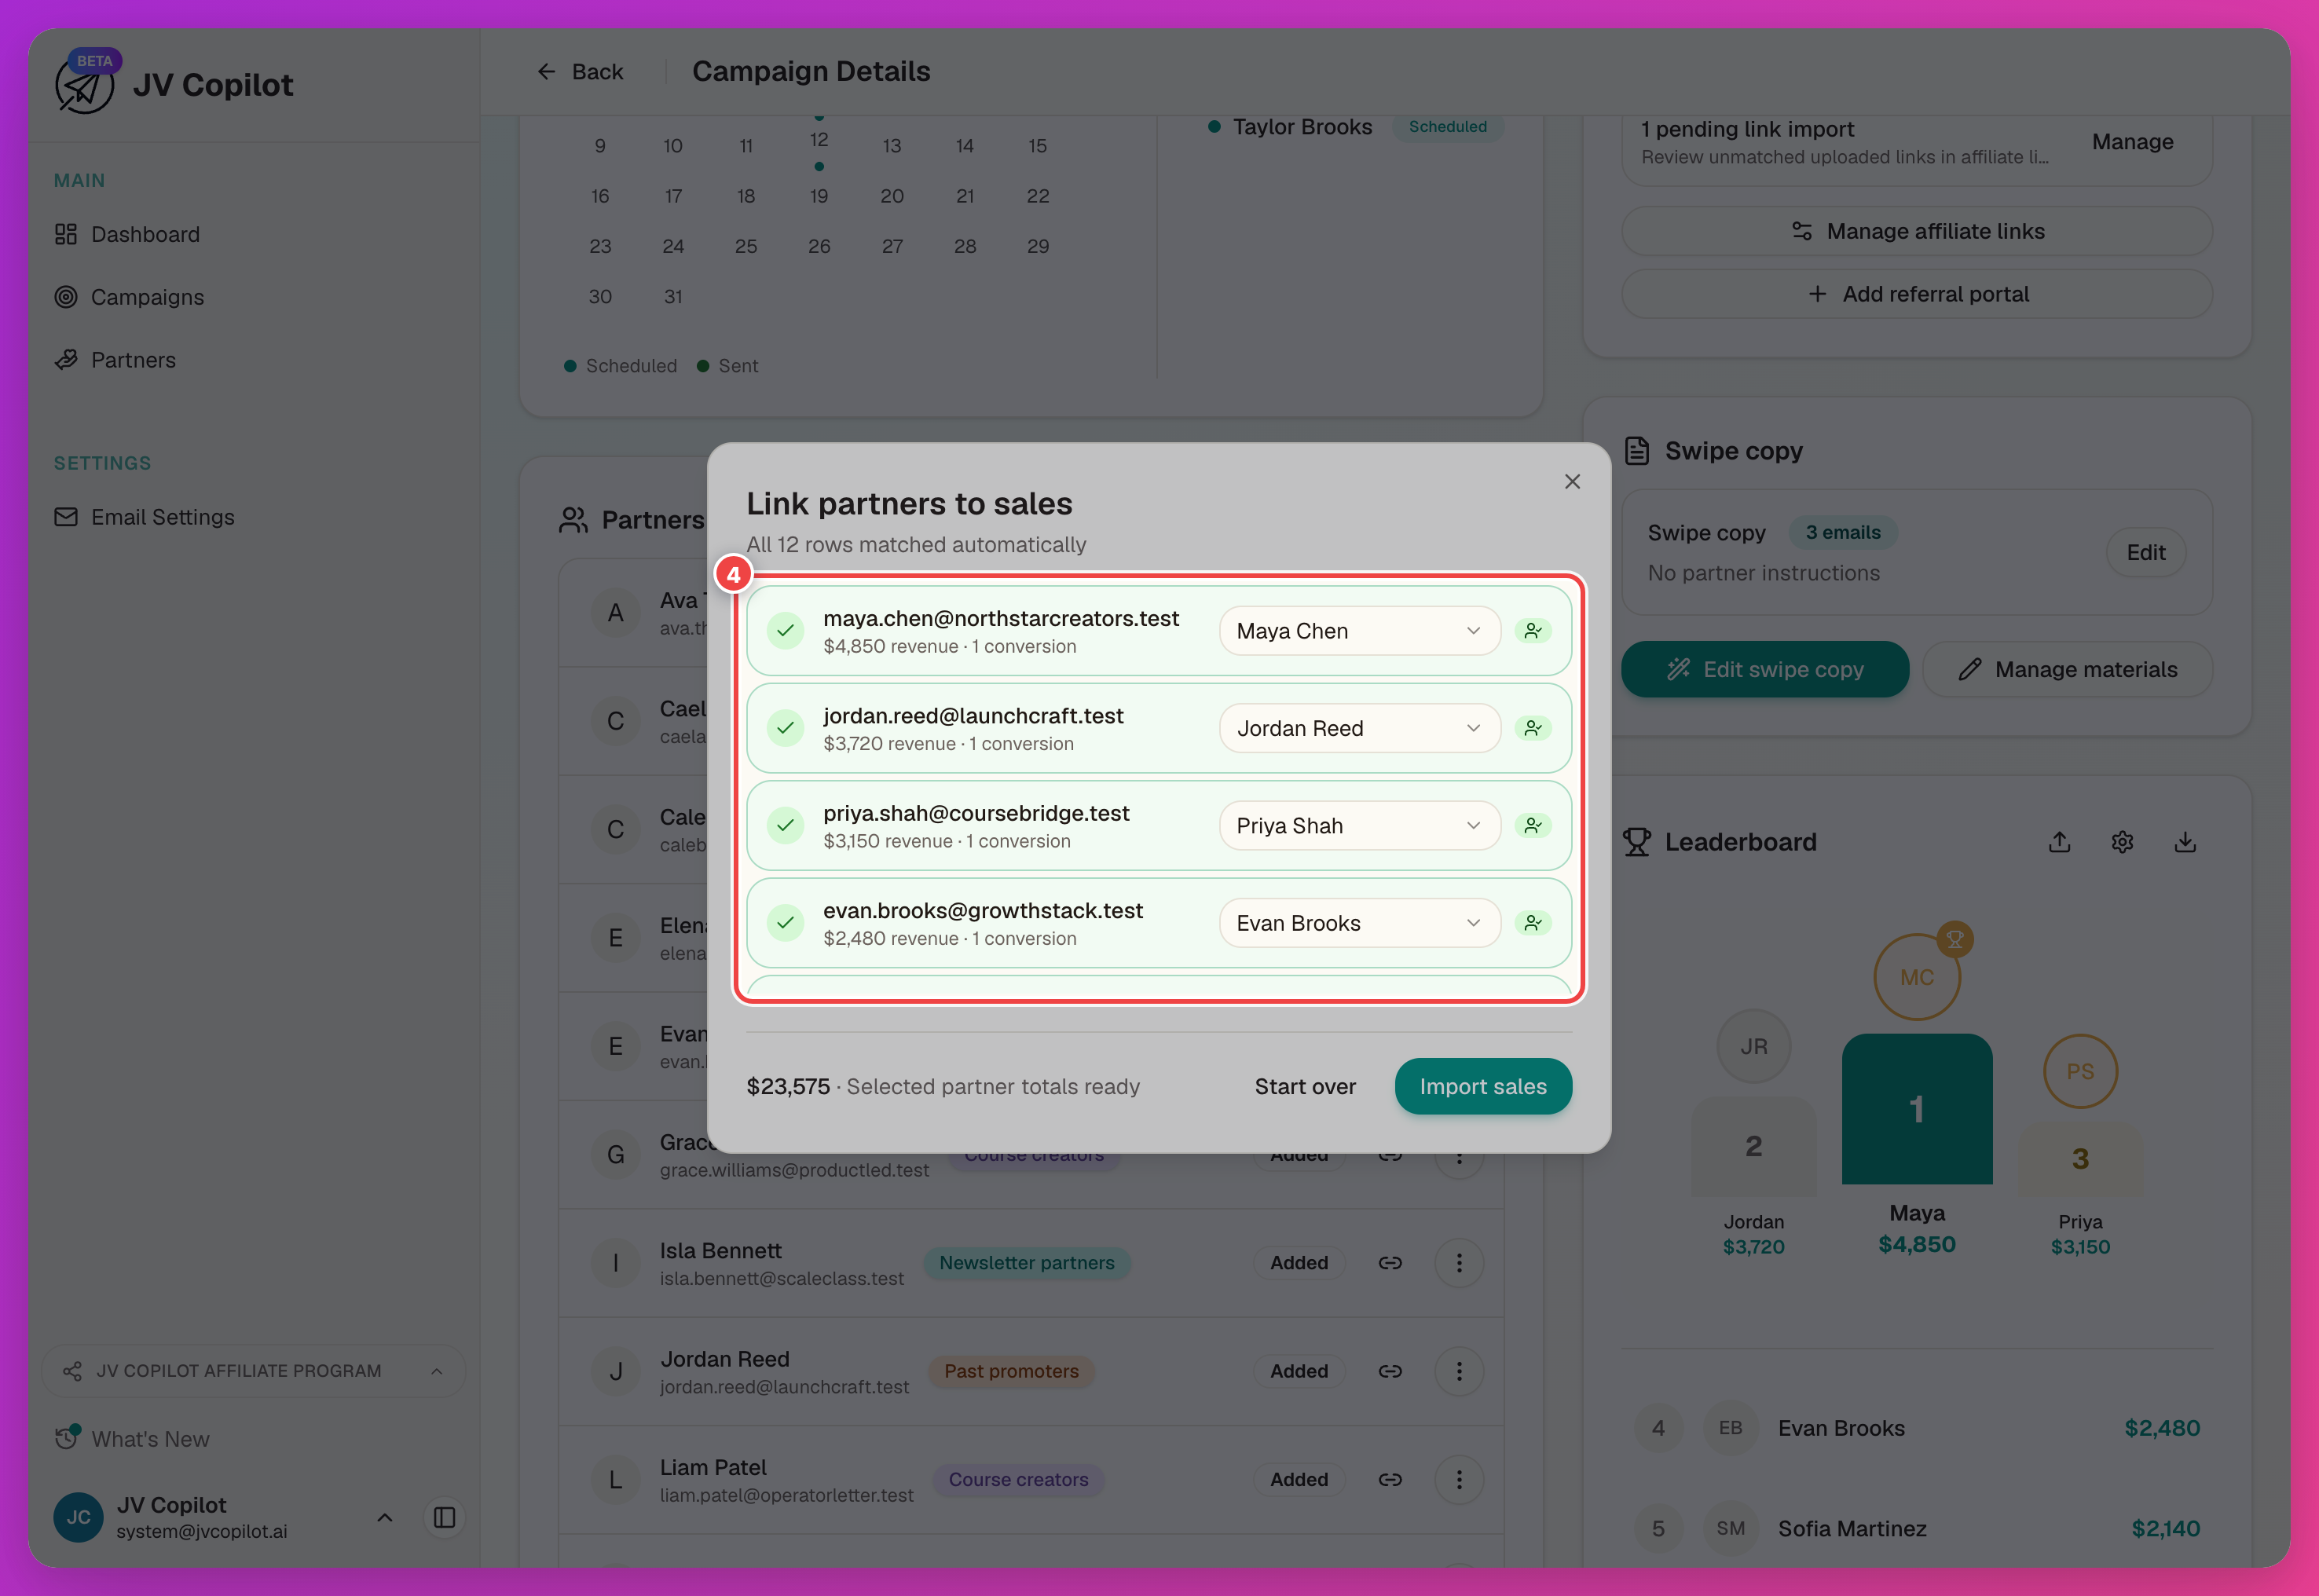Click the Added status for Liam Patel

tap(1298, 1479)
